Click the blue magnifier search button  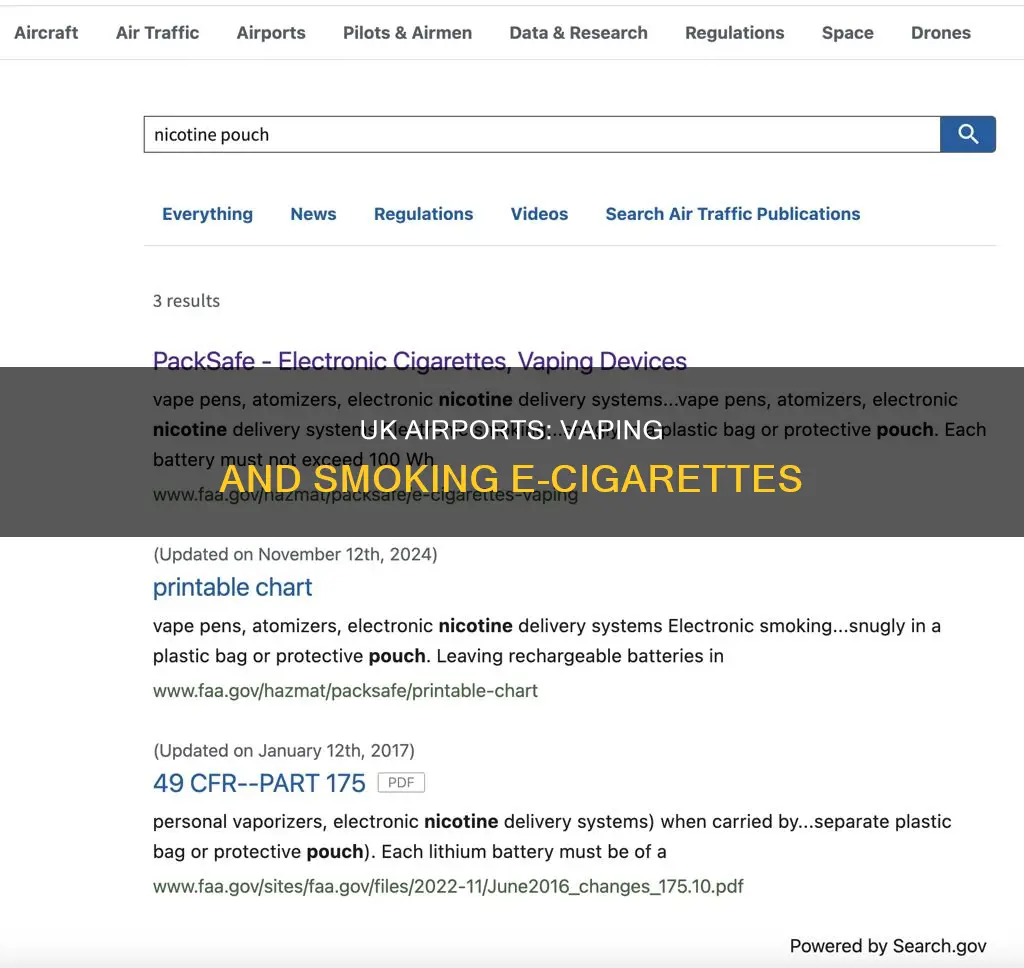click(968, 135)
